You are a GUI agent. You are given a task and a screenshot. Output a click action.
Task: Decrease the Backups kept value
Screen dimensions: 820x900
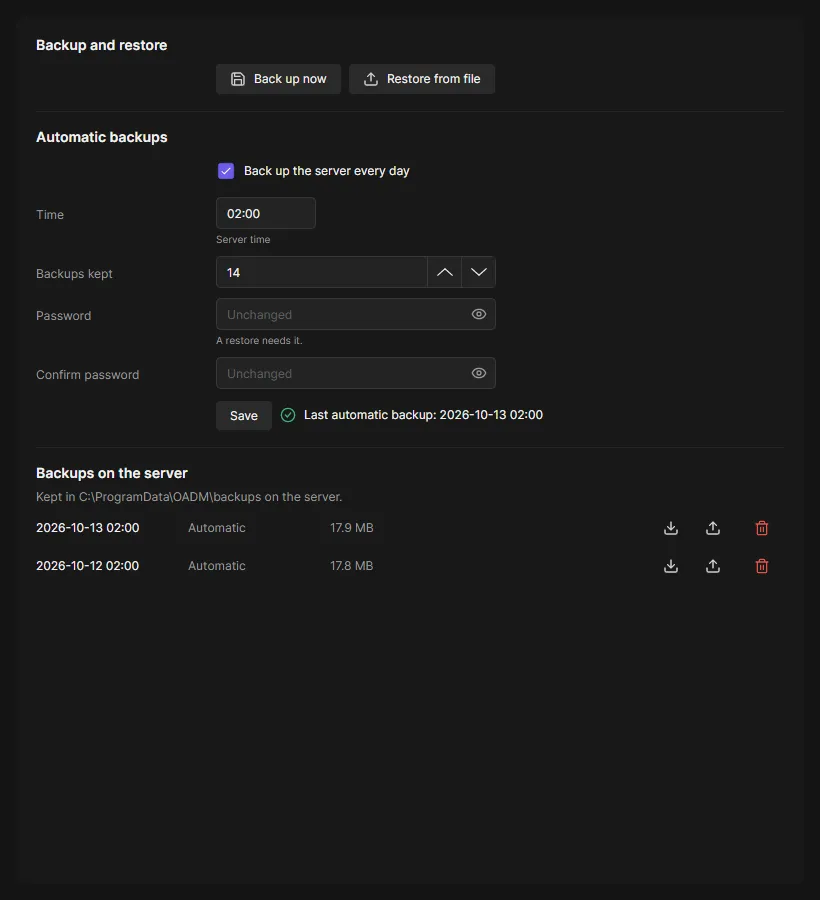click(479, 272)
